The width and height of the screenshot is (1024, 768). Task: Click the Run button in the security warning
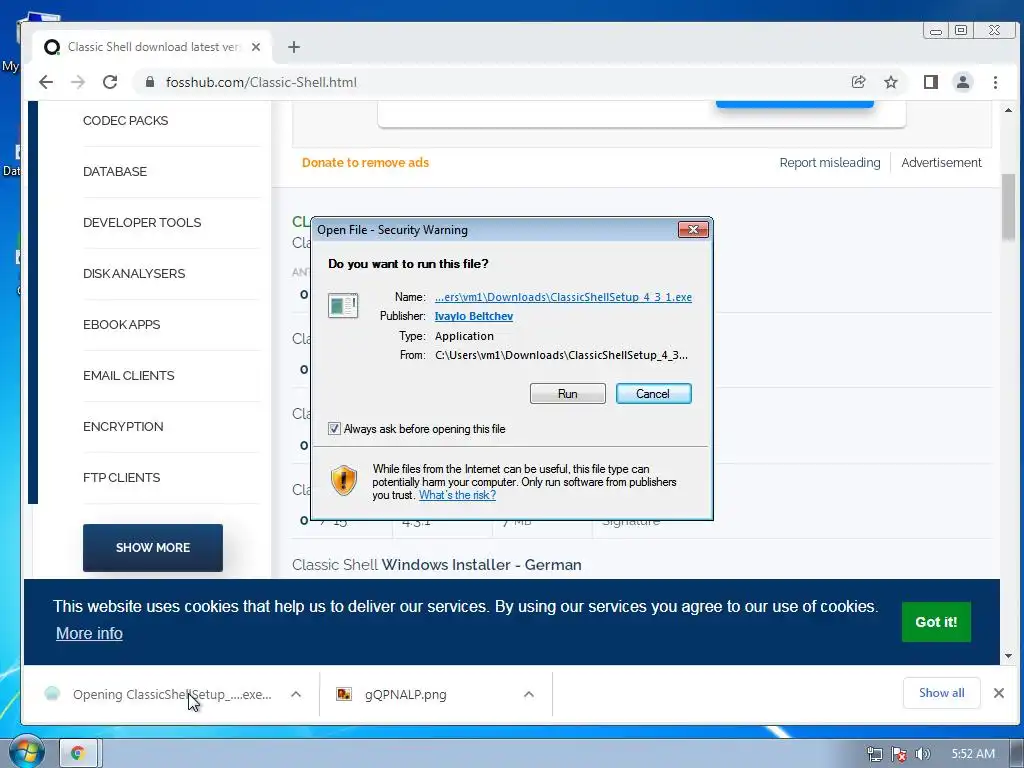(x=568, y=394)
